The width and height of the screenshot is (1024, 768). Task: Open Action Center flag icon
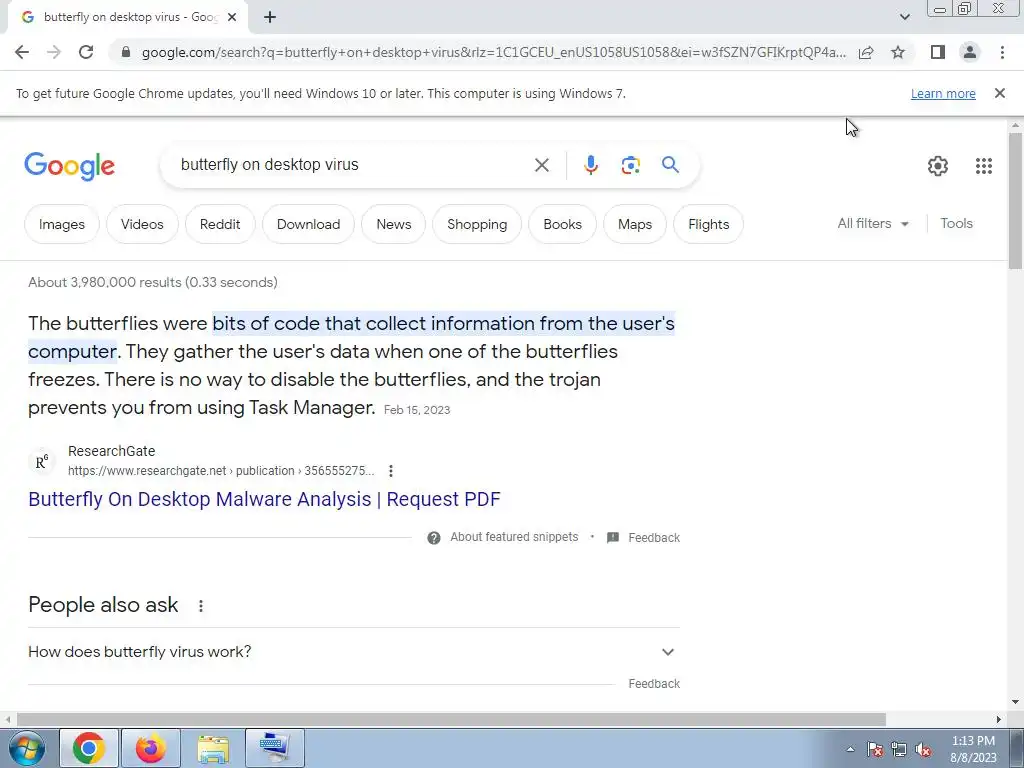(875, 750)
